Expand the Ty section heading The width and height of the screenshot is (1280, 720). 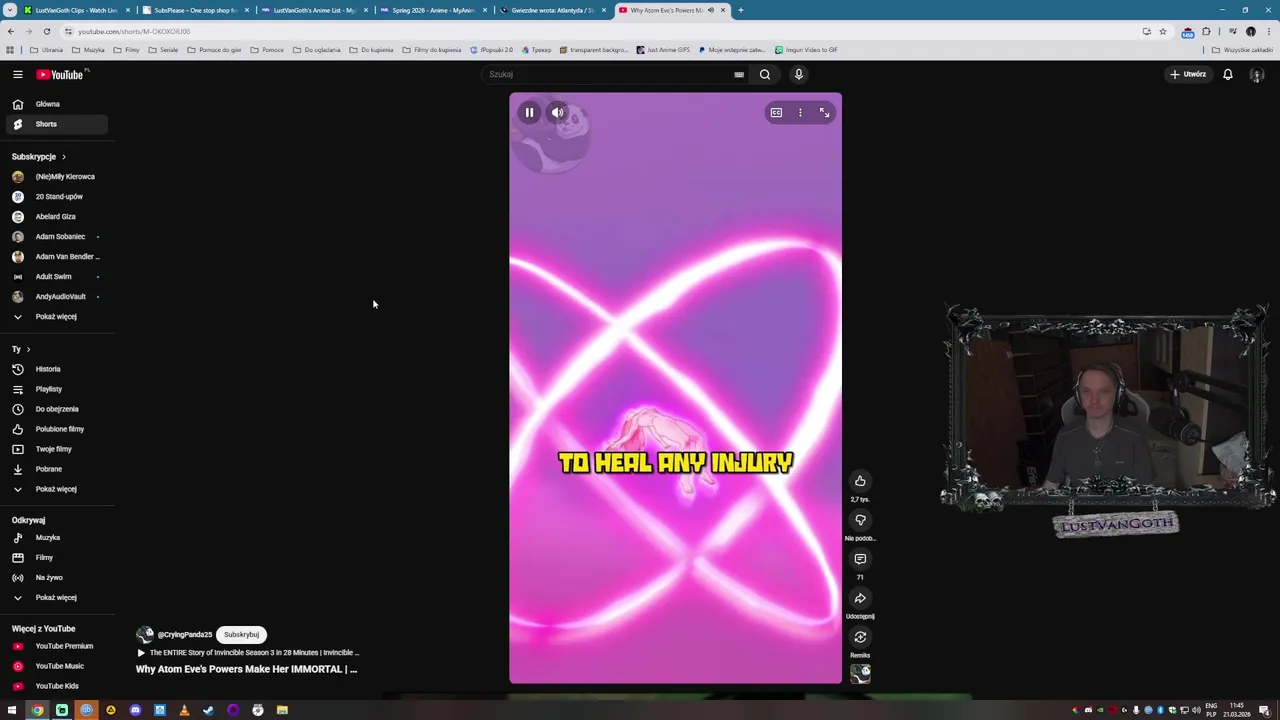[x=21, y=349]
